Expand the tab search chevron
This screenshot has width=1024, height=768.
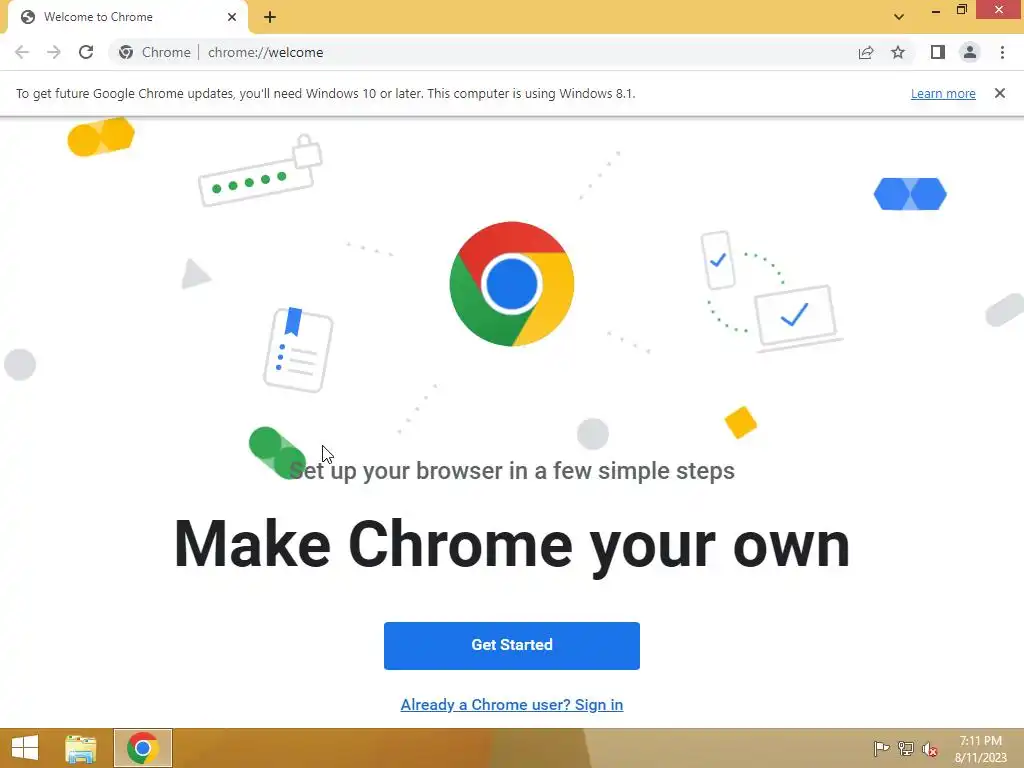pyautogui.click(x=899, y=17)
